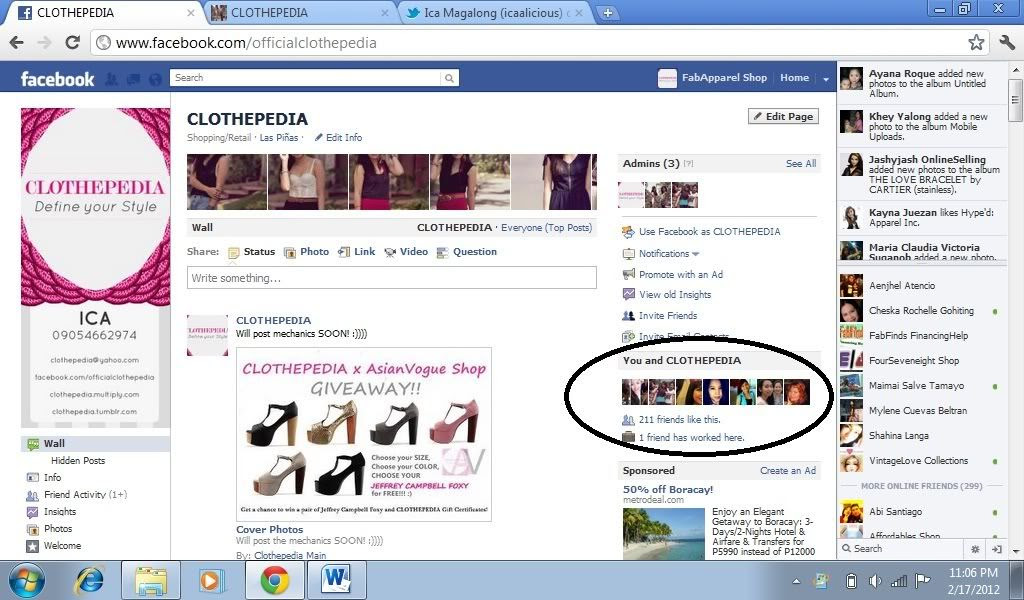This screenshot has width=1024, height=600.
Task: Open friend requests icon in Facebook bar
Action: coord(112,79)
